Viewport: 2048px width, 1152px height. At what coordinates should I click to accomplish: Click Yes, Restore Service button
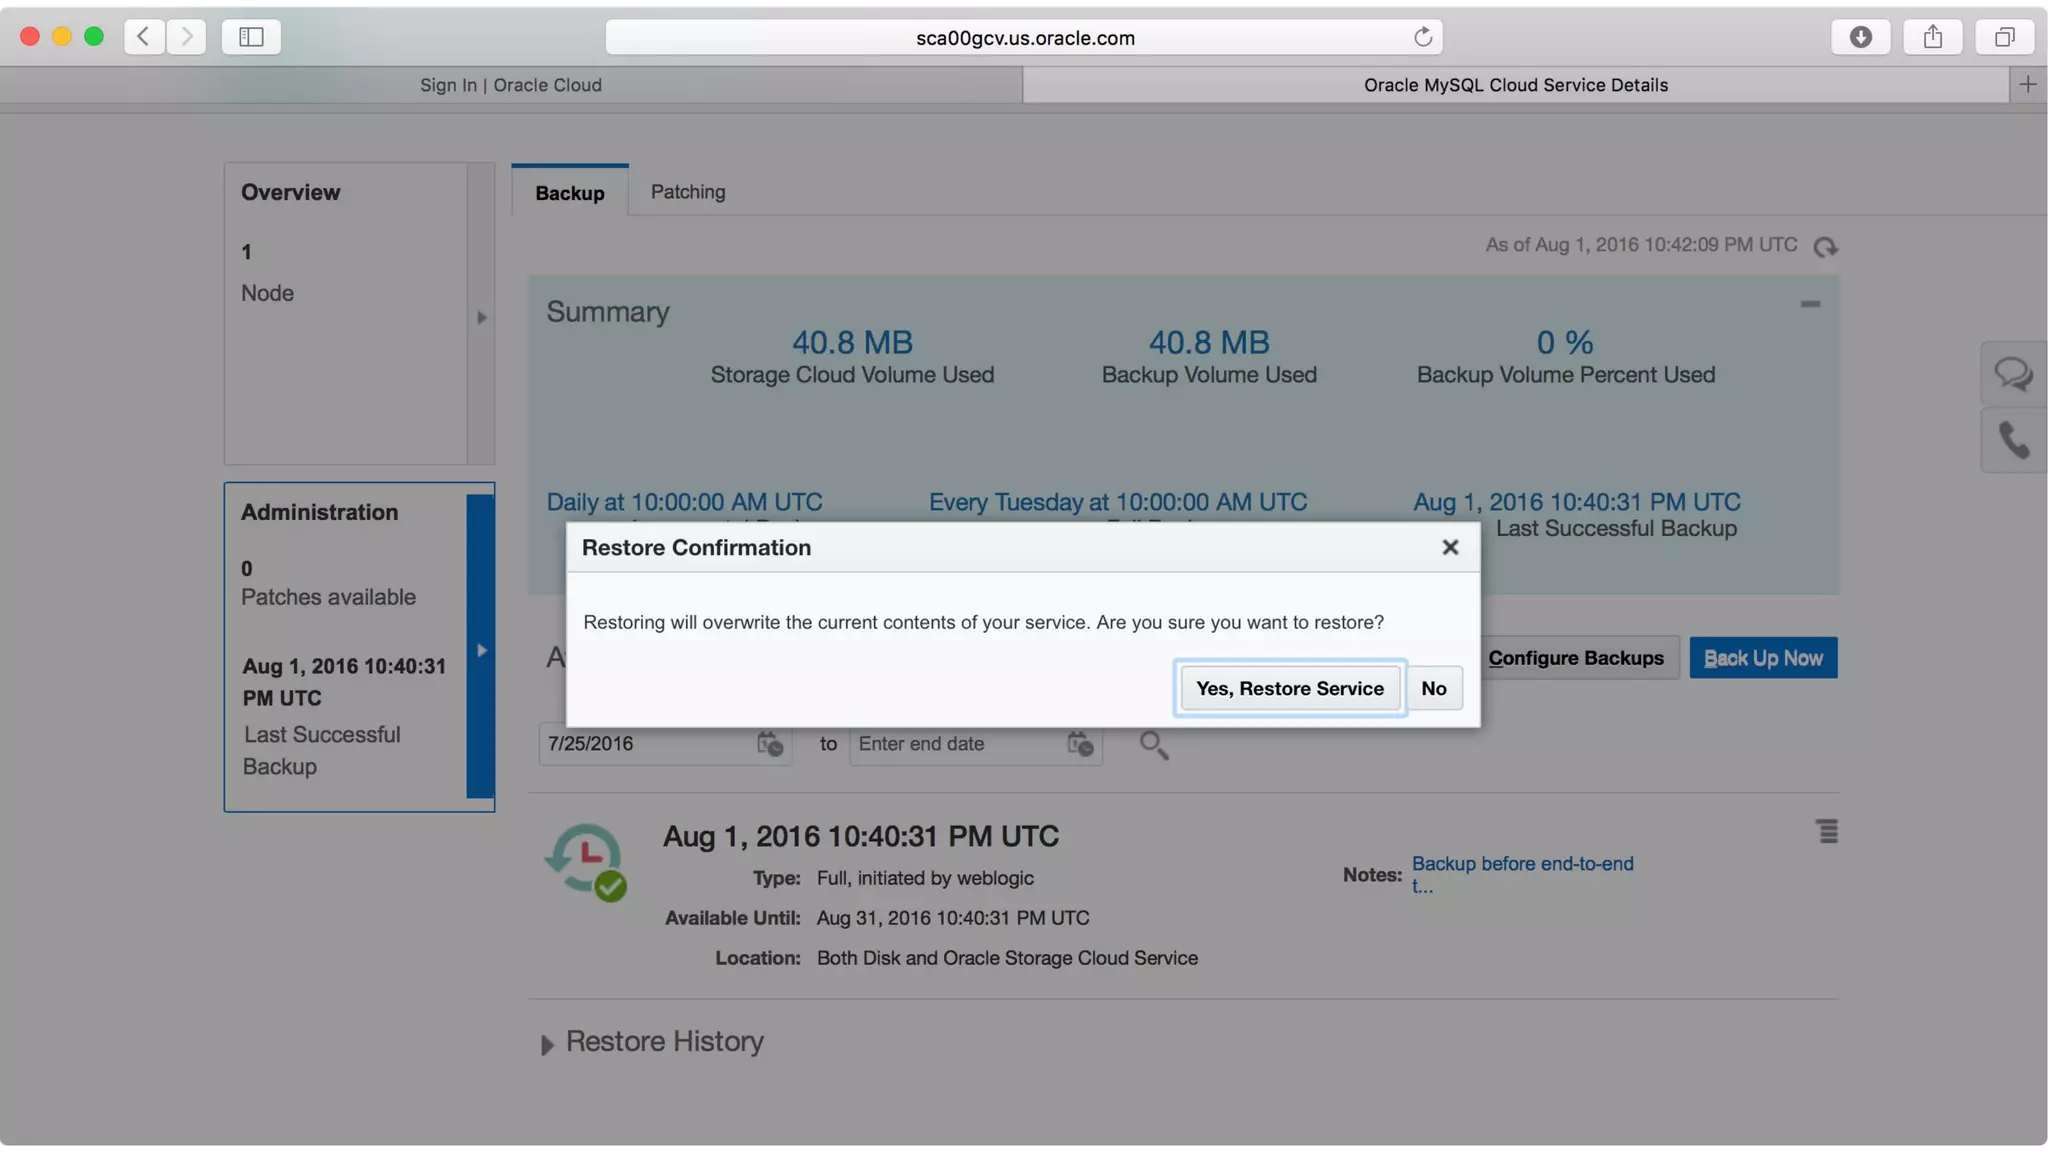point(1289,688)
